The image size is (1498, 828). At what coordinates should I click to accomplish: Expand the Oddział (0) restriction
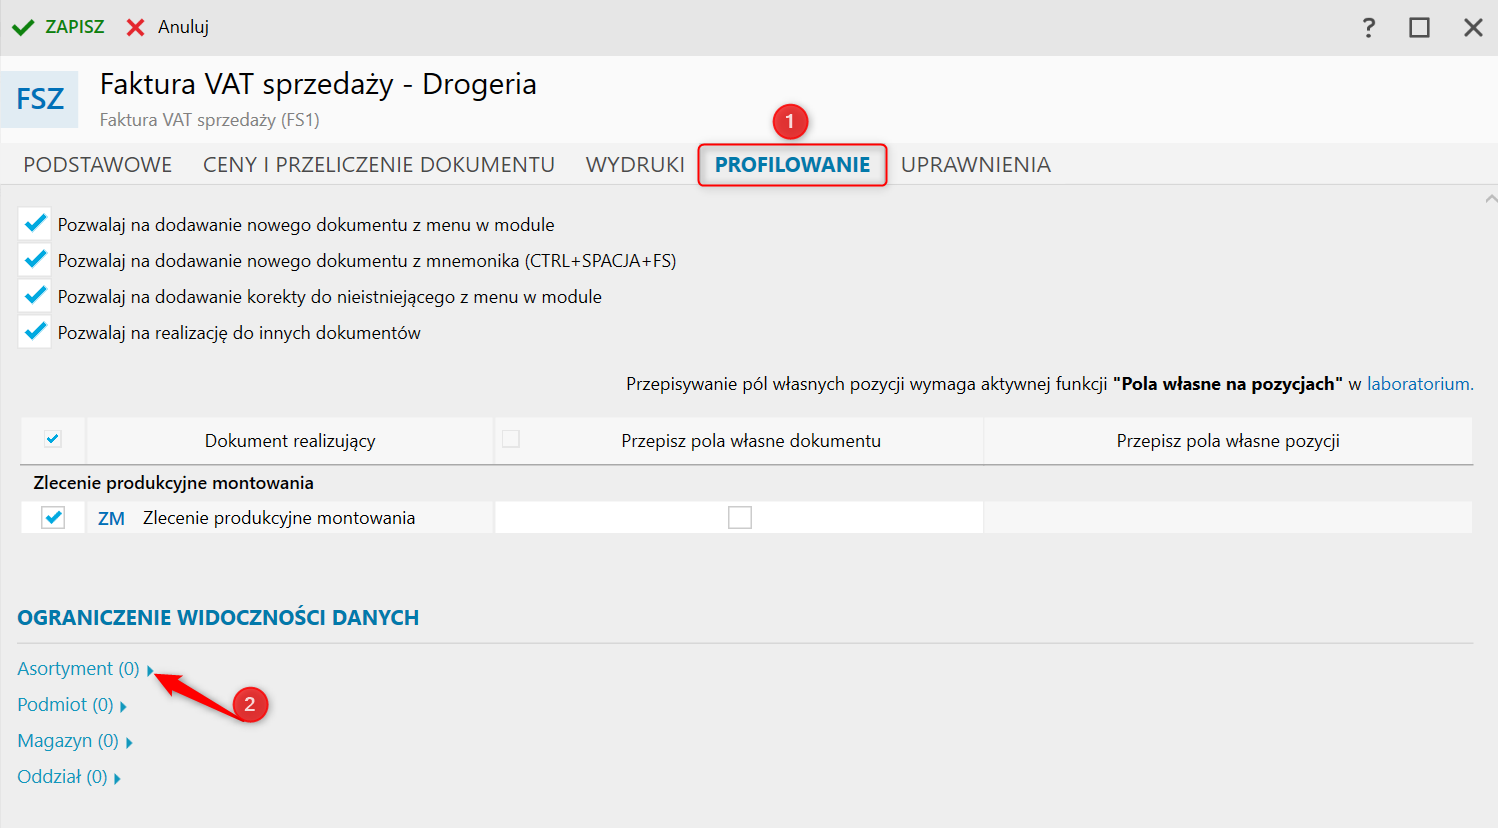tap(69, 777)
